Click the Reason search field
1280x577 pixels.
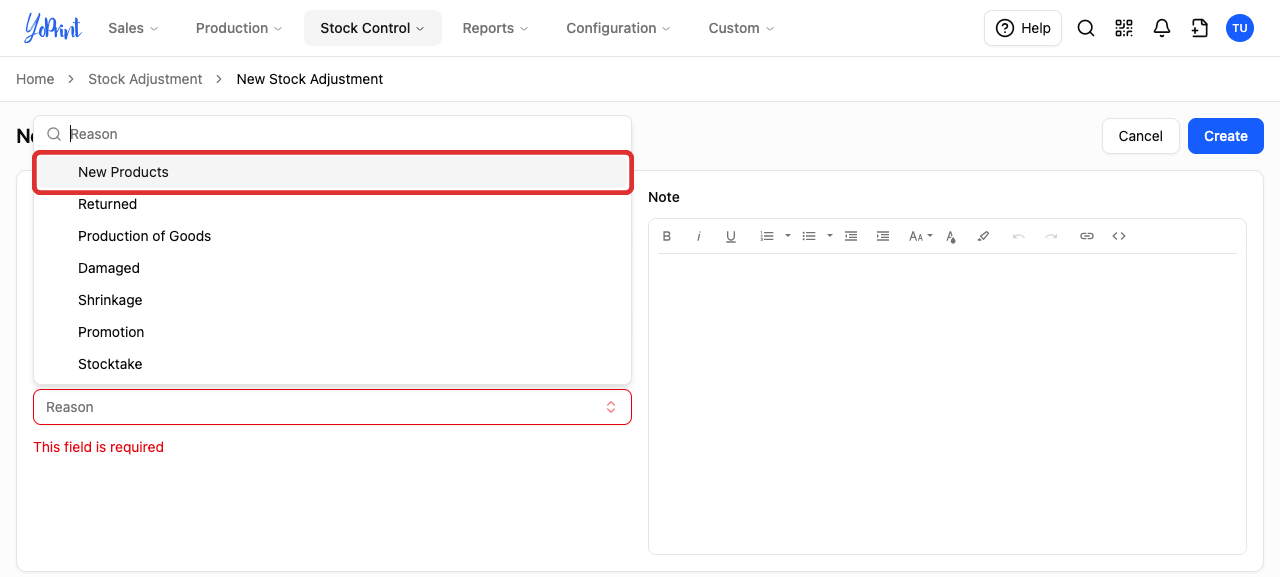click(x=332, y=134)
